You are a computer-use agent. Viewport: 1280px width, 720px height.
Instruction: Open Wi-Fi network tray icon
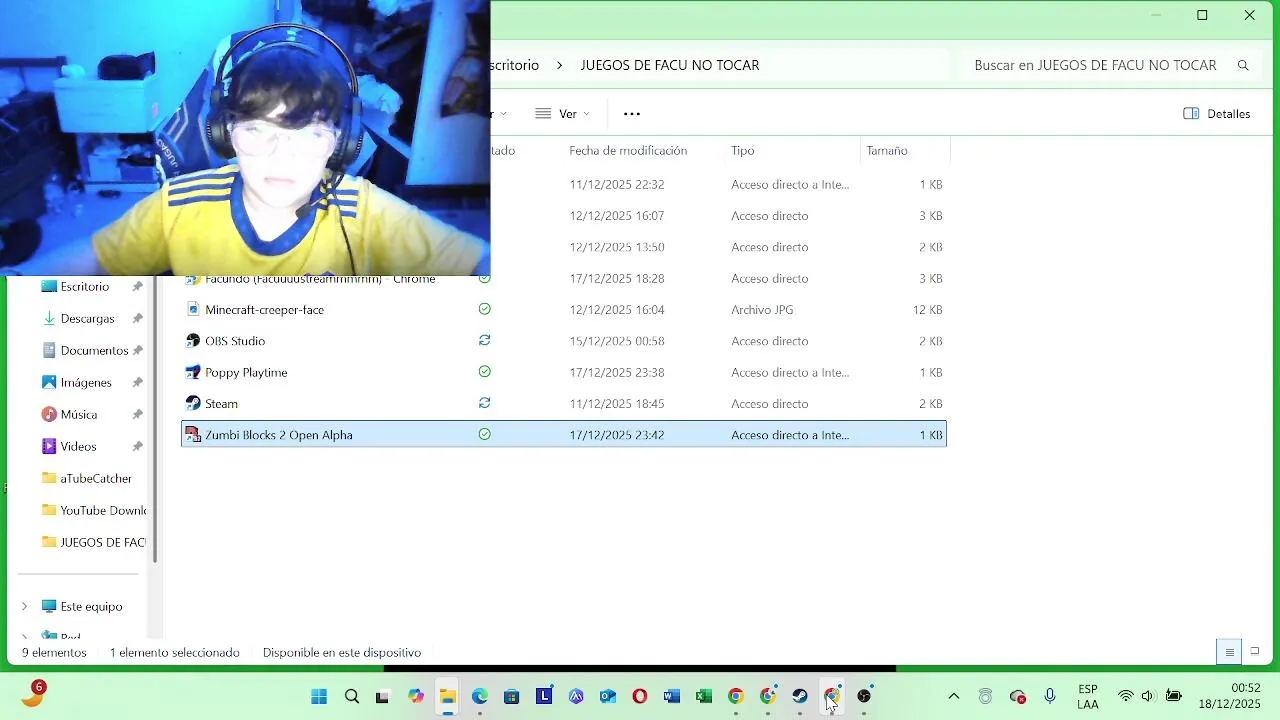tap(1126, 696)
